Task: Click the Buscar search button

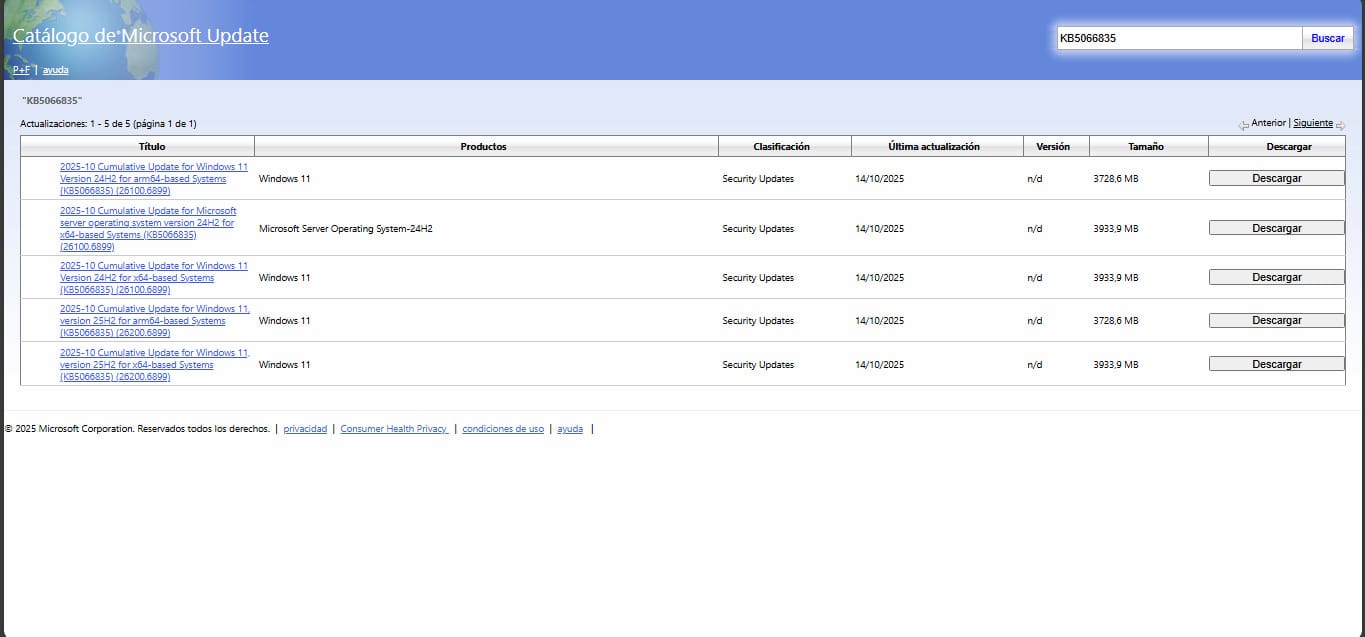Action: pos(1327,38)
